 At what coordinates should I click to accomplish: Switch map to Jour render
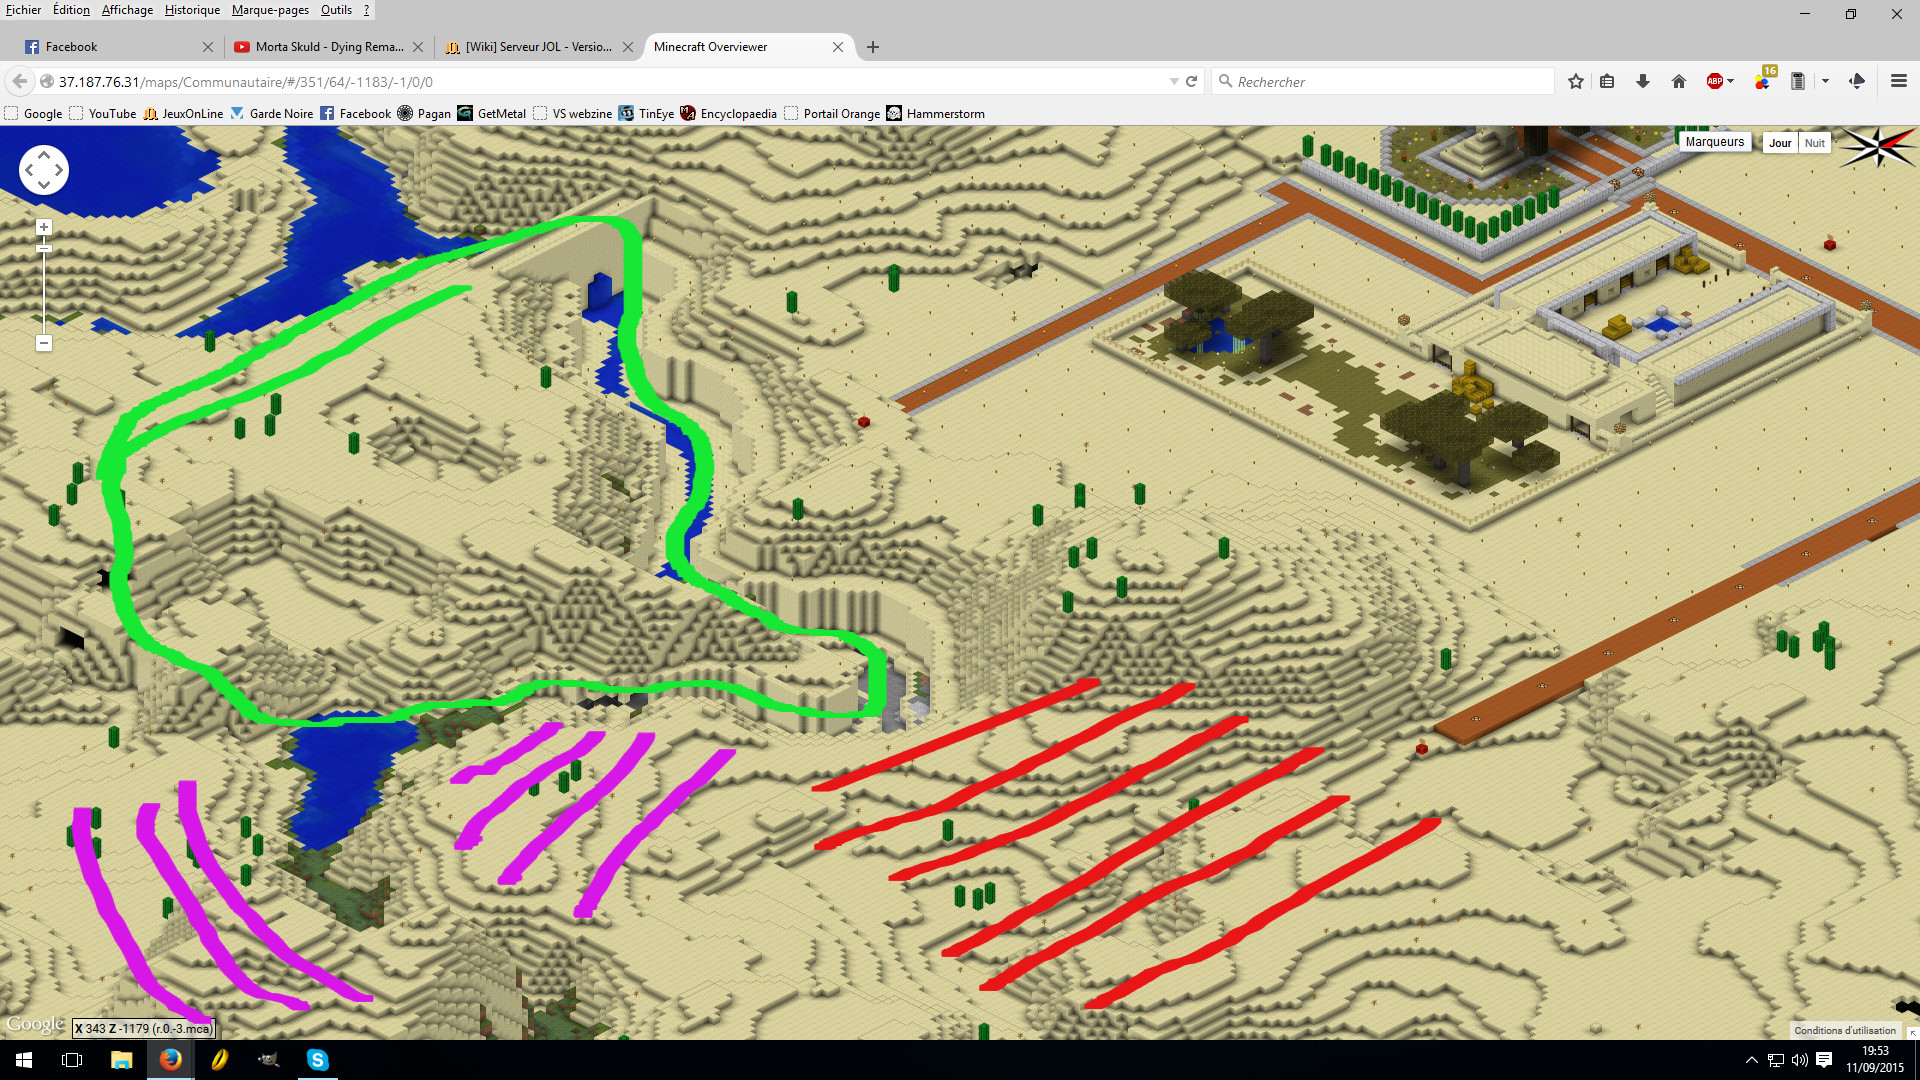[1780, 143]
